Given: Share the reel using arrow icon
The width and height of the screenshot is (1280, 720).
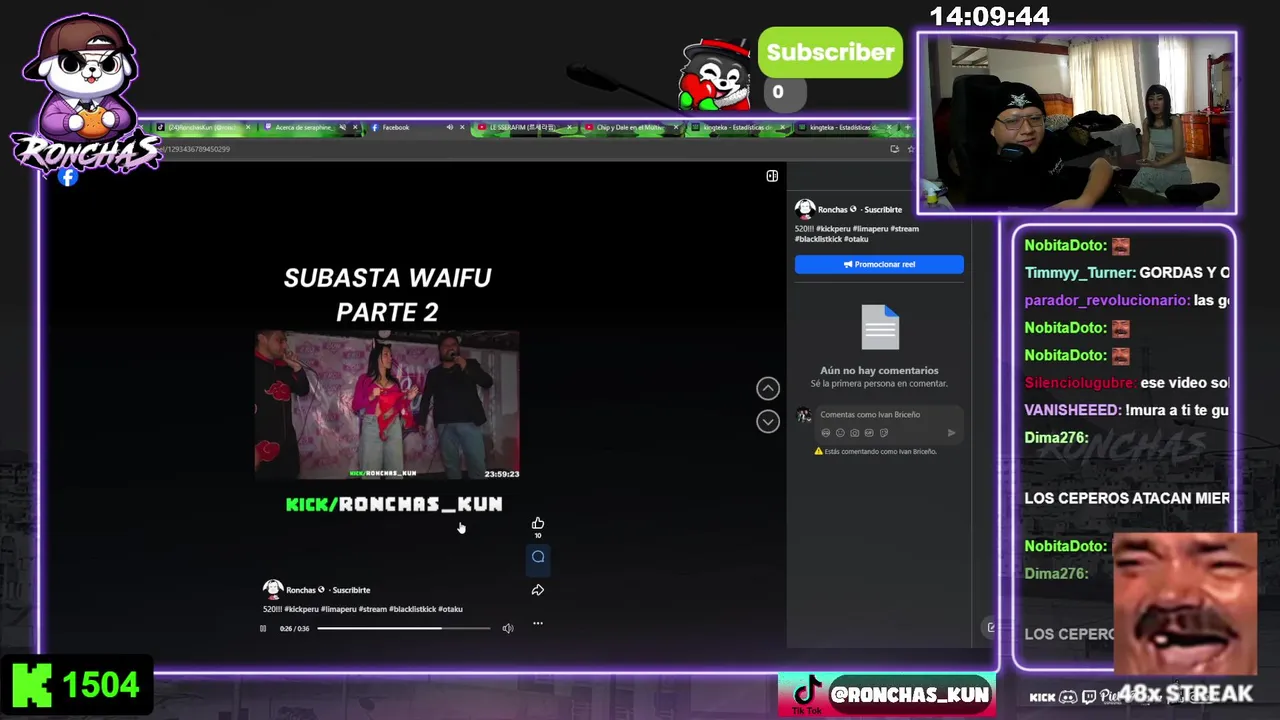Looking at the screenshot, I should [x=538, y=590].
